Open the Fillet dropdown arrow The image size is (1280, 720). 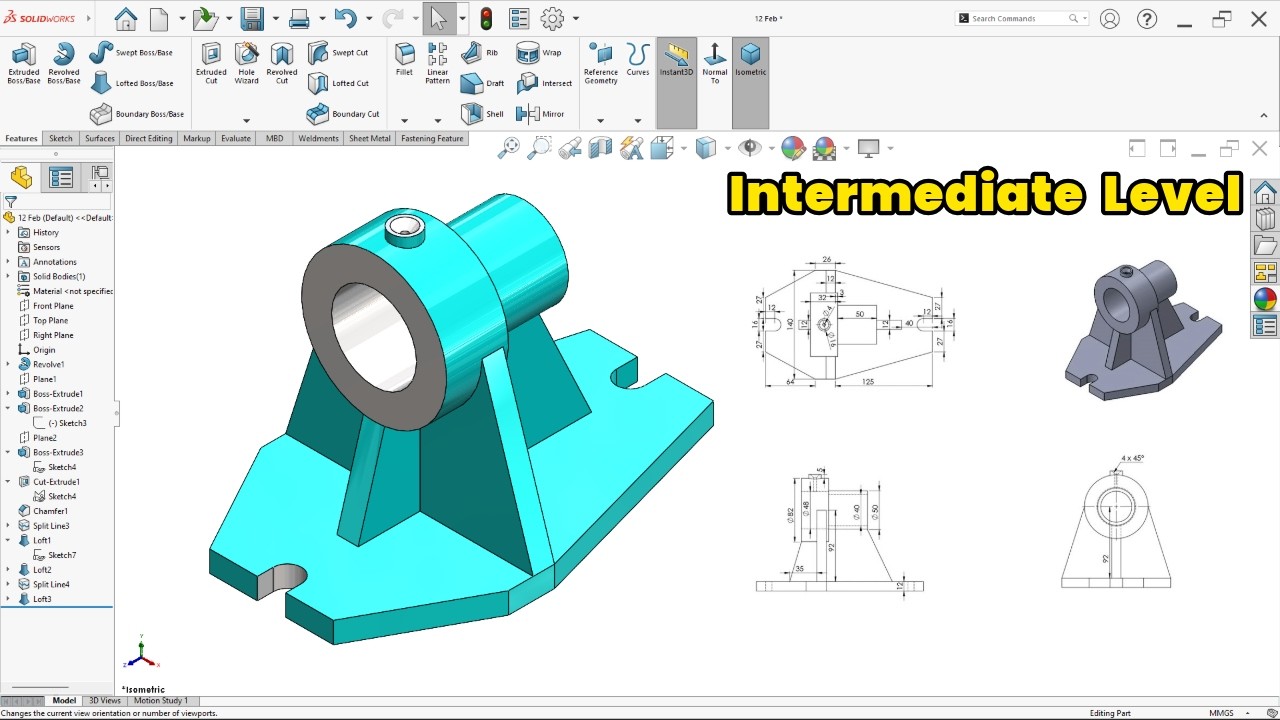point(404,121)
